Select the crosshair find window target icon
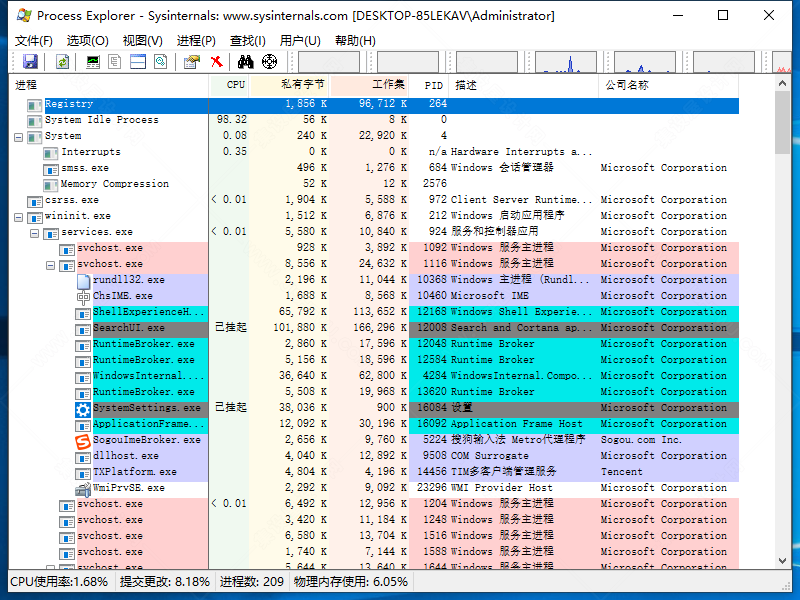The image size is (800, 600). tap(269, 62)
